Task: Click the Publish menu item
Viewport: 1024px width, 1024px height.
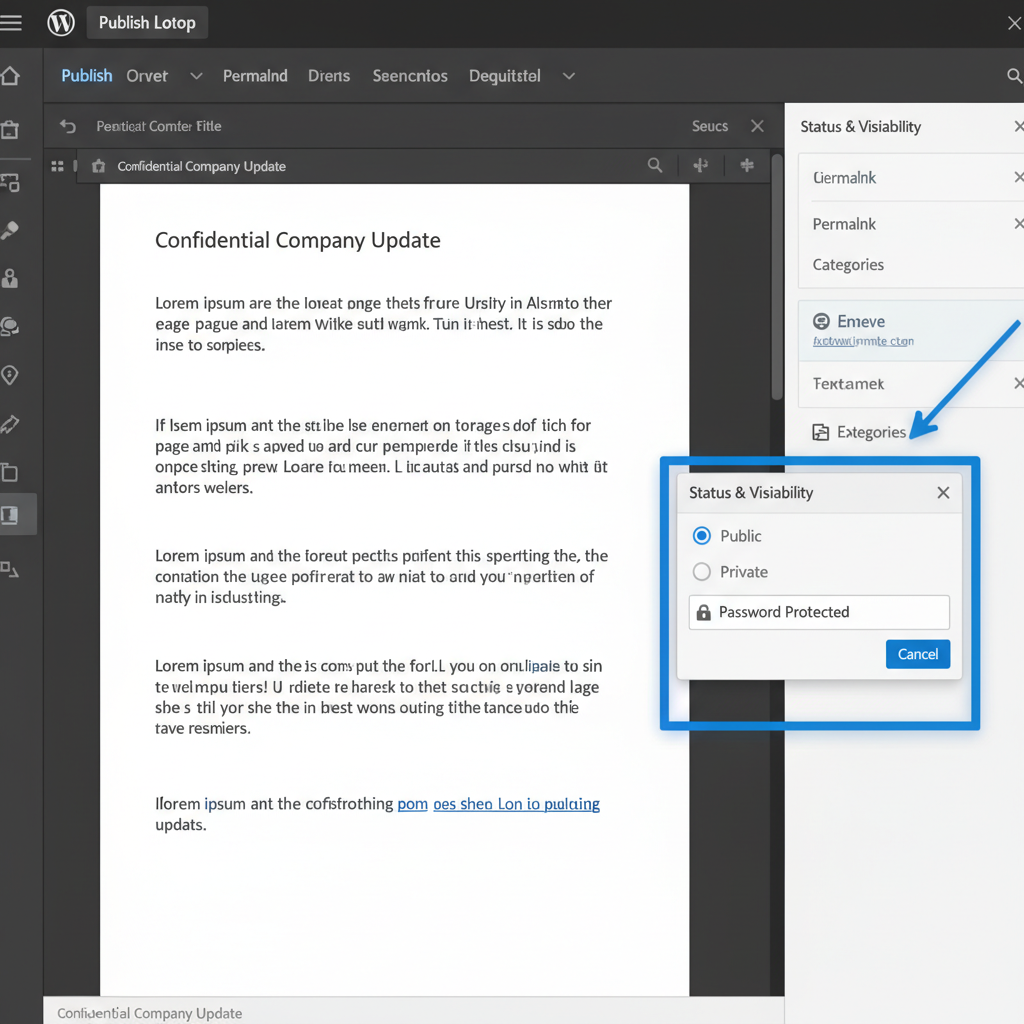Action: click(86, 76)
